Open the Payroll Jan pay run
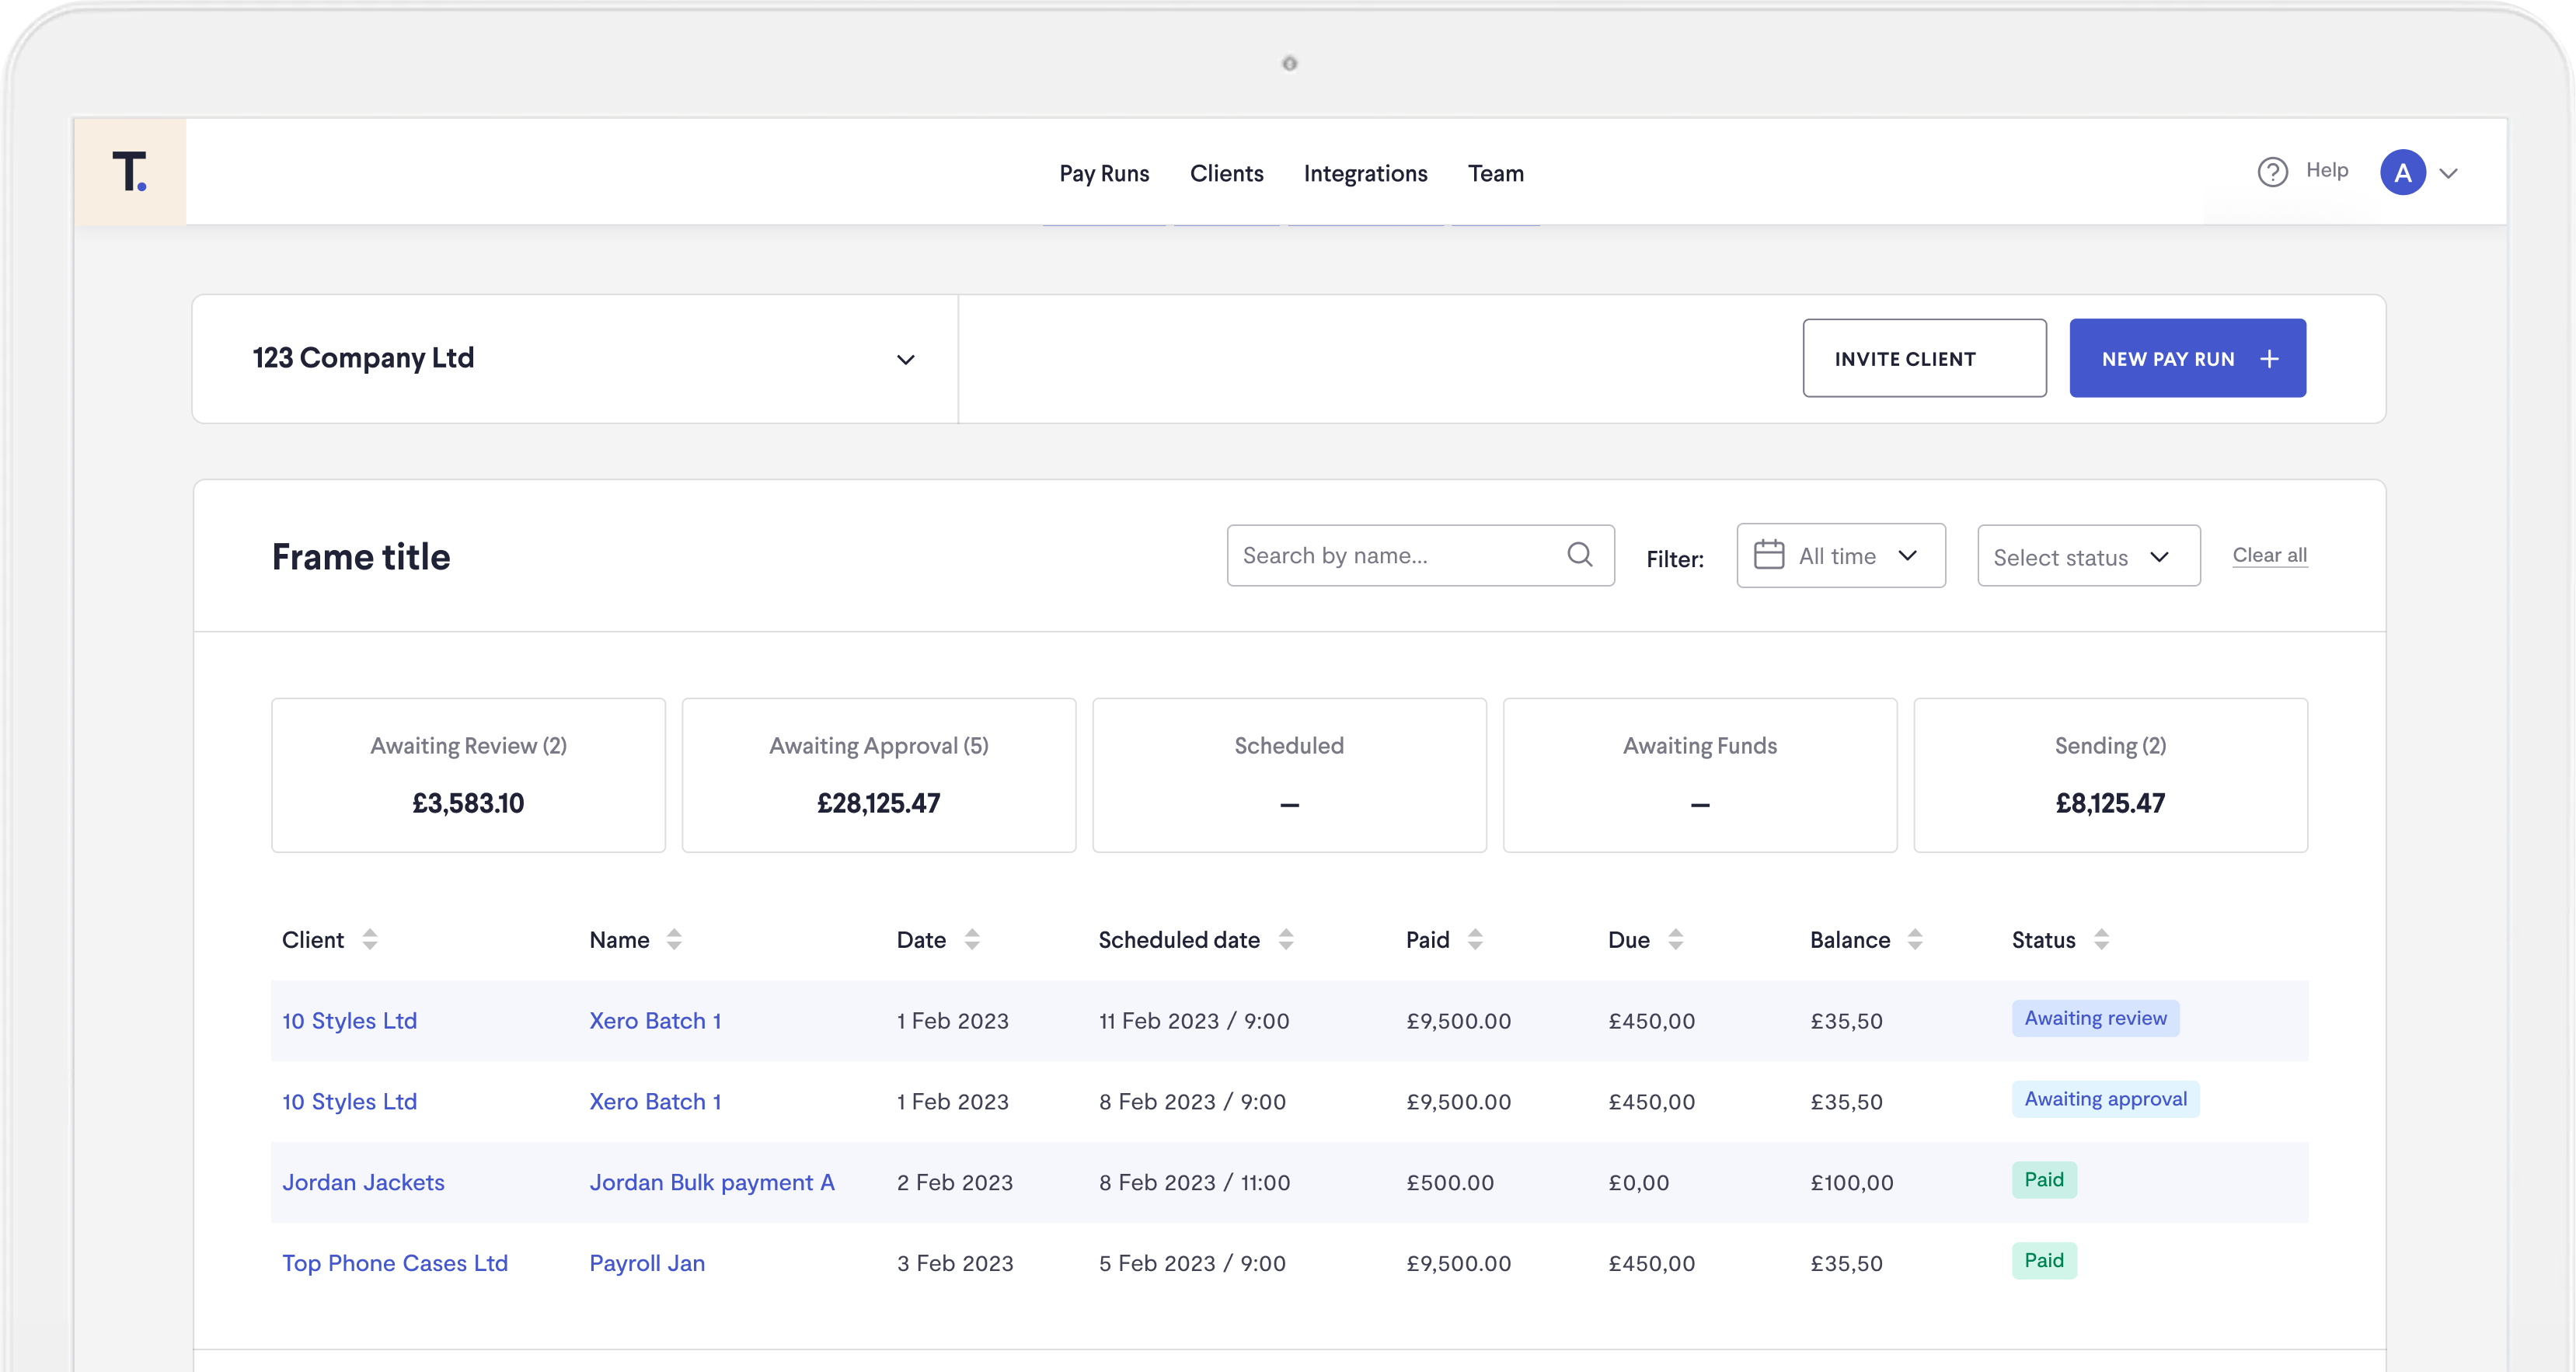 [647, 1264]
